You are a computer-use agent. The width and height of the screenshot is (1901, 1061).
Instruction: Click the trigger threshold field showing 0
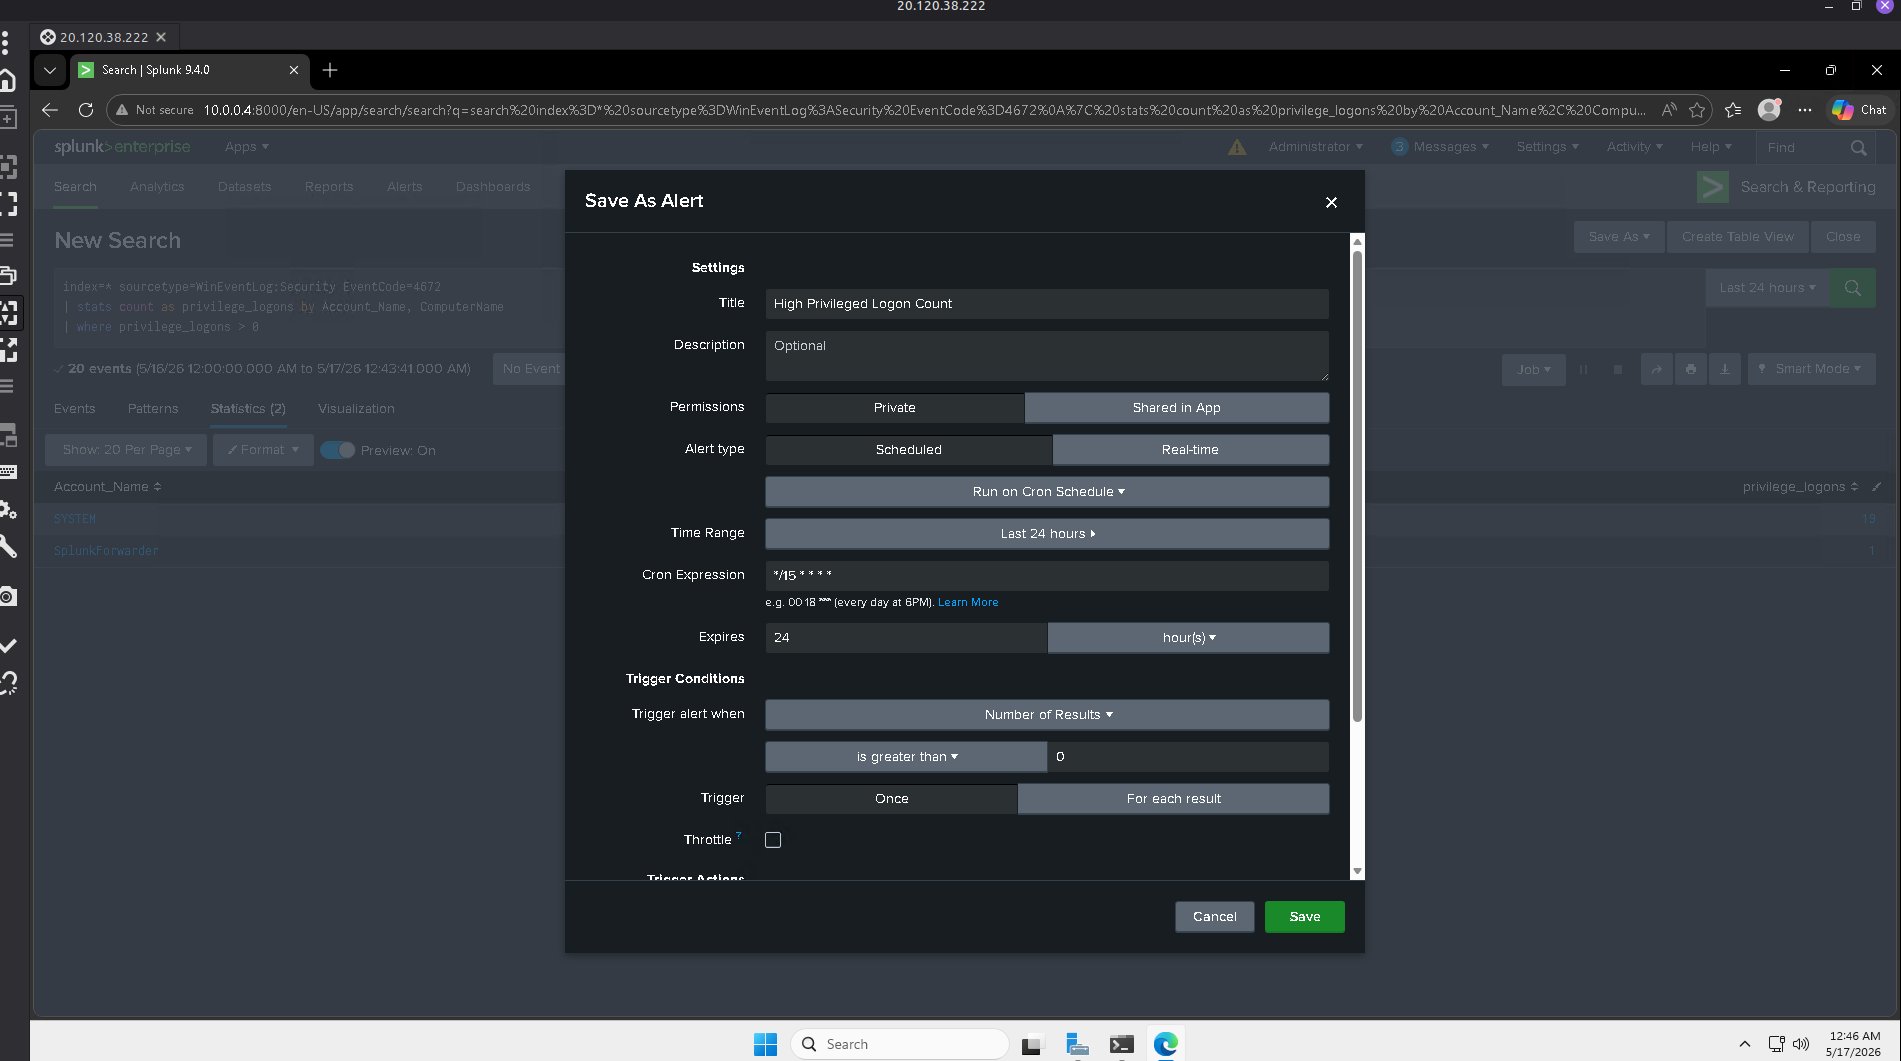coord(1188,757)
